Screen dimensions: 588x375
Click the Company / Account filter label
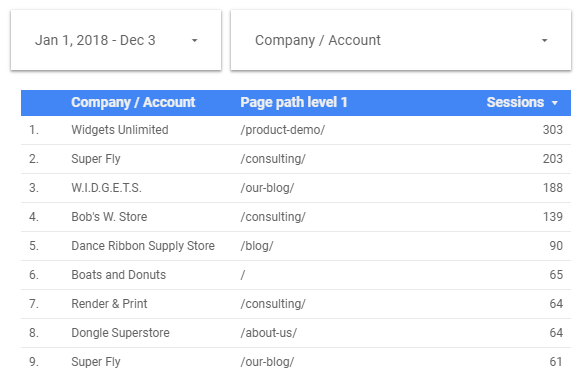tap(318, 40)
